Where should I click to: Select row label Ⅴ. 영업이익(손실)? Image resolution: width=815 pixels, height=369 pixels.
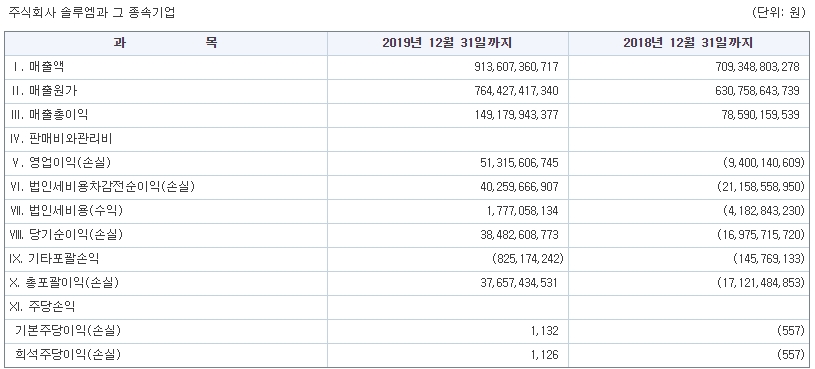[x=61, y=163]
